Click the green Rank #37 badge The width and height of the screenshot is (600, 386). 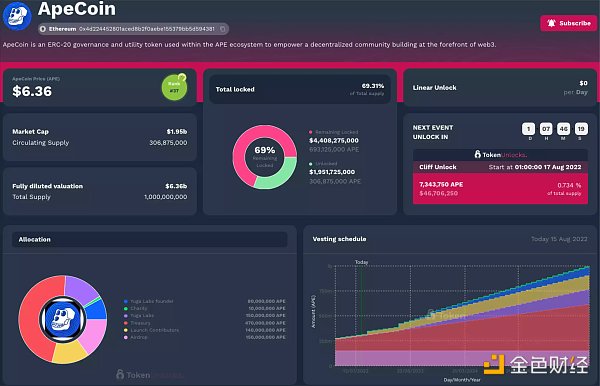tap(174, 87)
